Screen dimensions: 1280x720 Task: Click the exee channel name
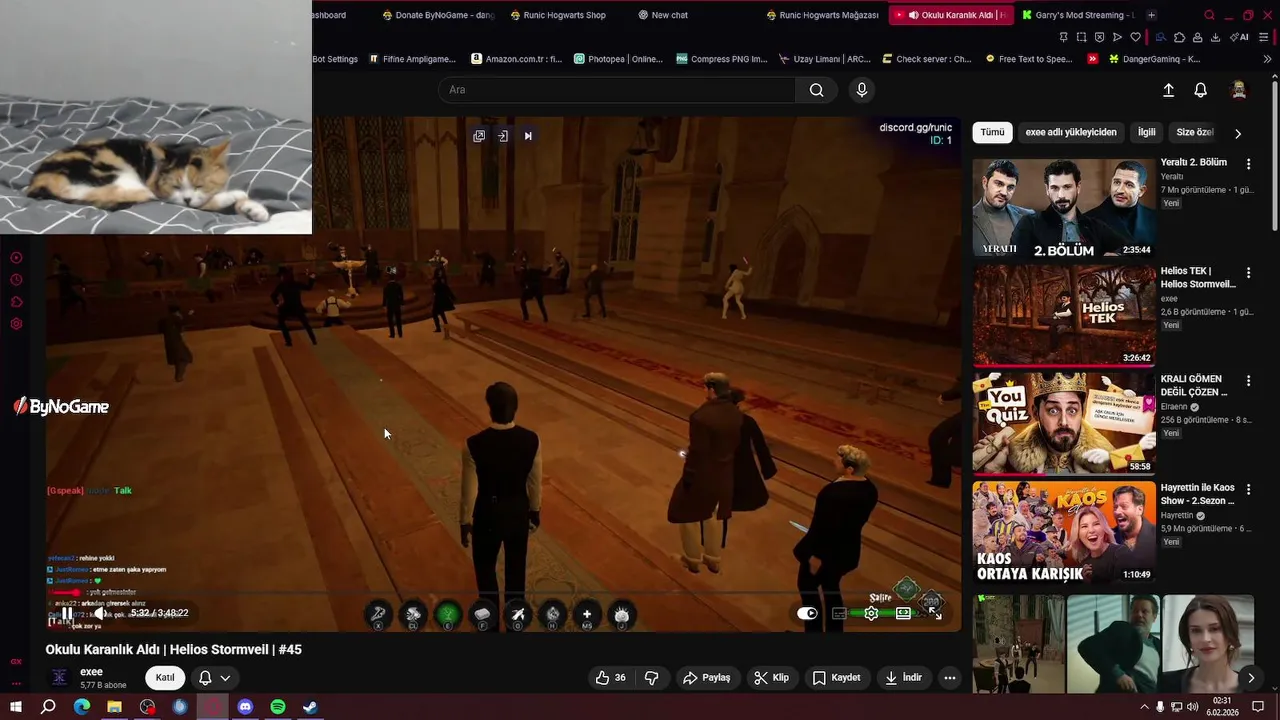tap(91, 671)
